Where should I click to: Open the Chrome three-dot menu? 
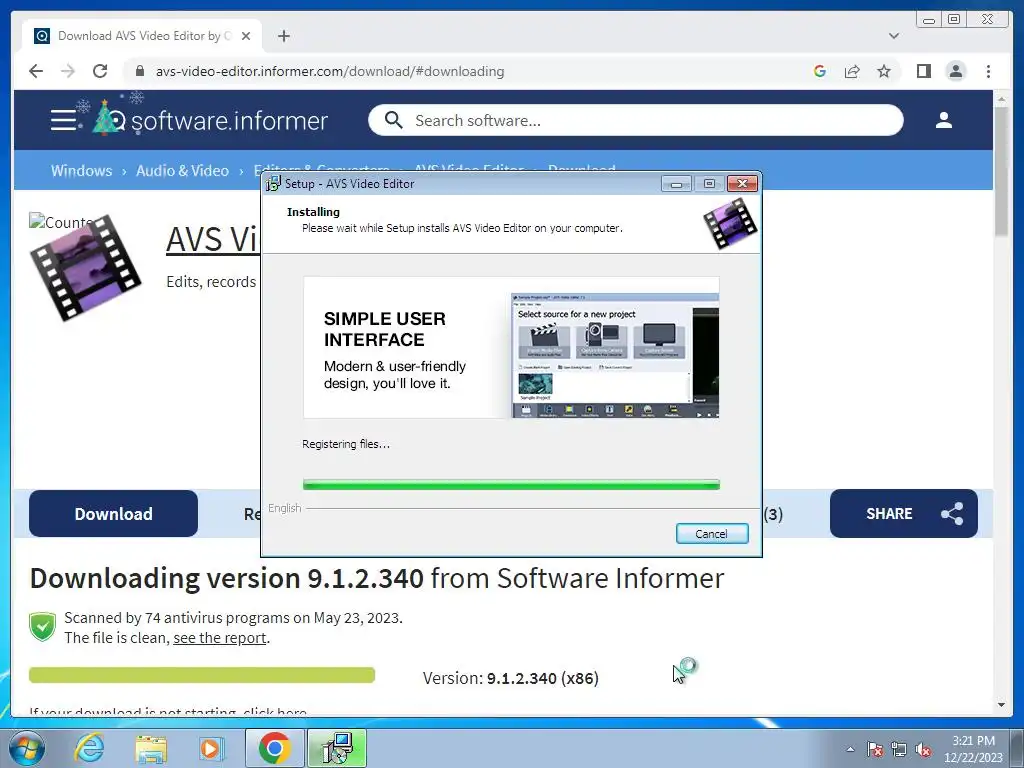point(988,71)
